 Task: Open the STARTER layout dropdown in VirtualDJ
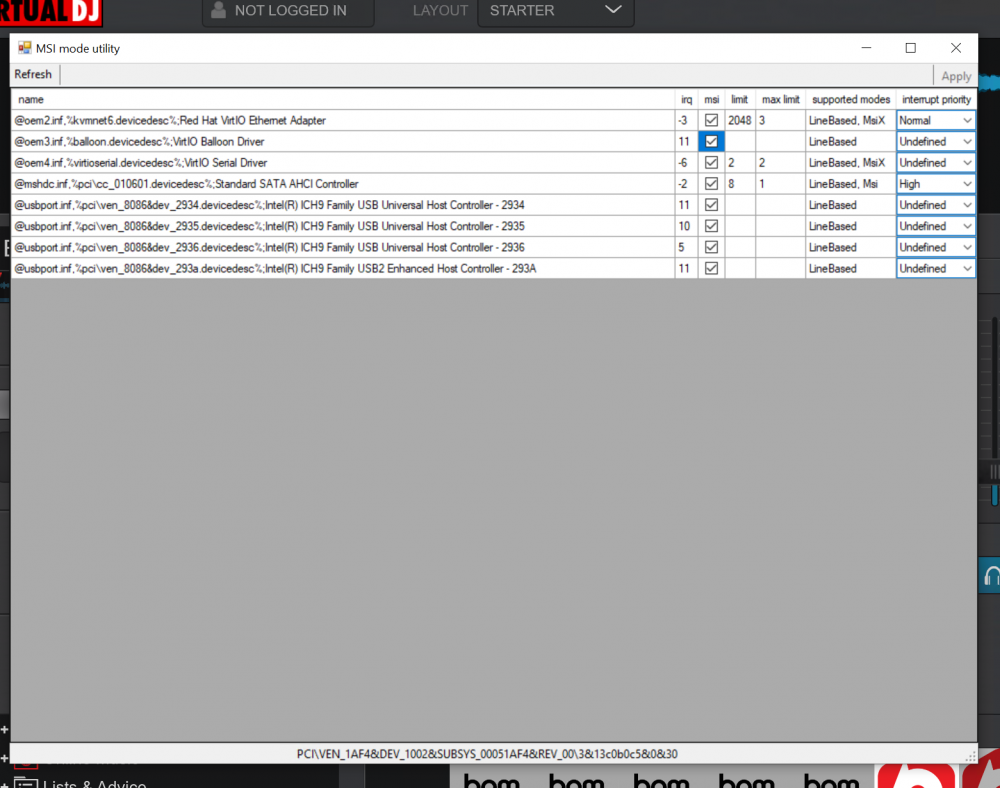coord(555,11)
